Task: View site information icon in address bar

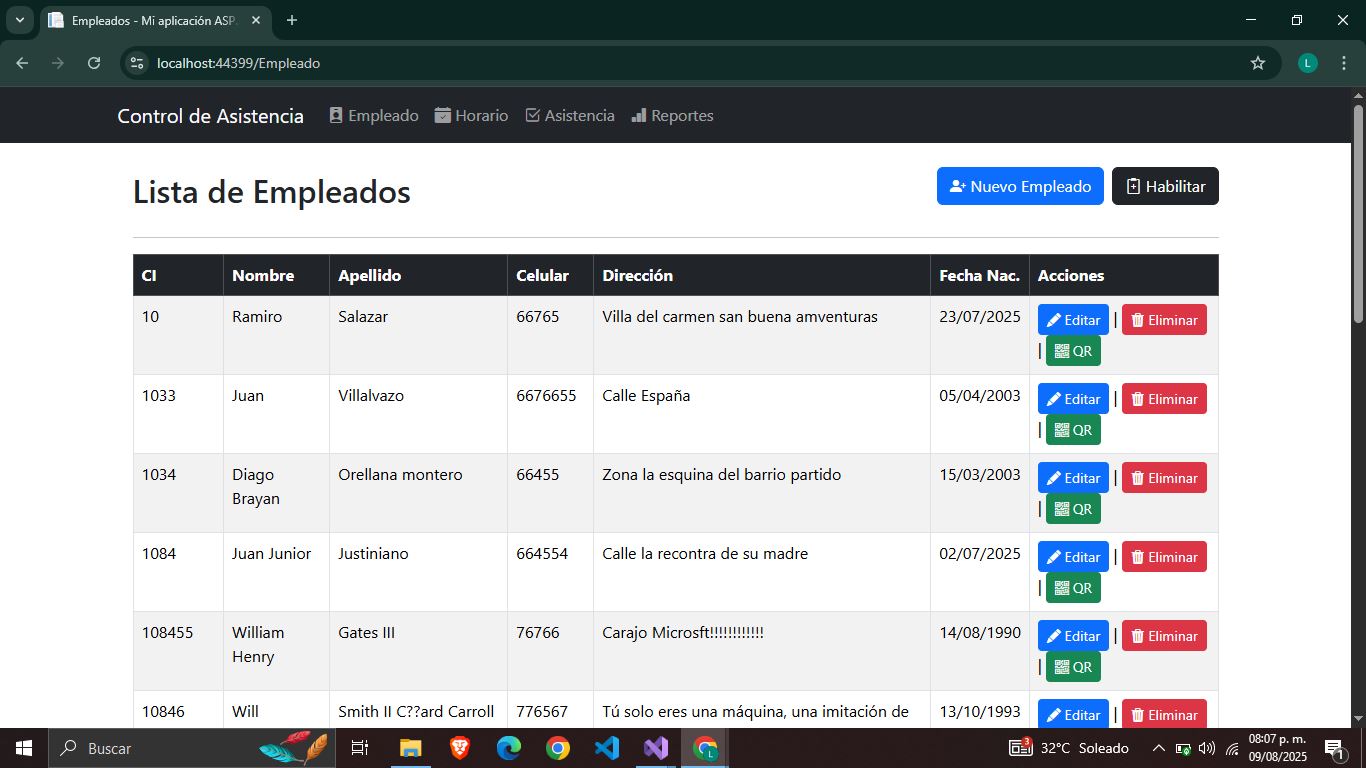Action: pos(138,63)
